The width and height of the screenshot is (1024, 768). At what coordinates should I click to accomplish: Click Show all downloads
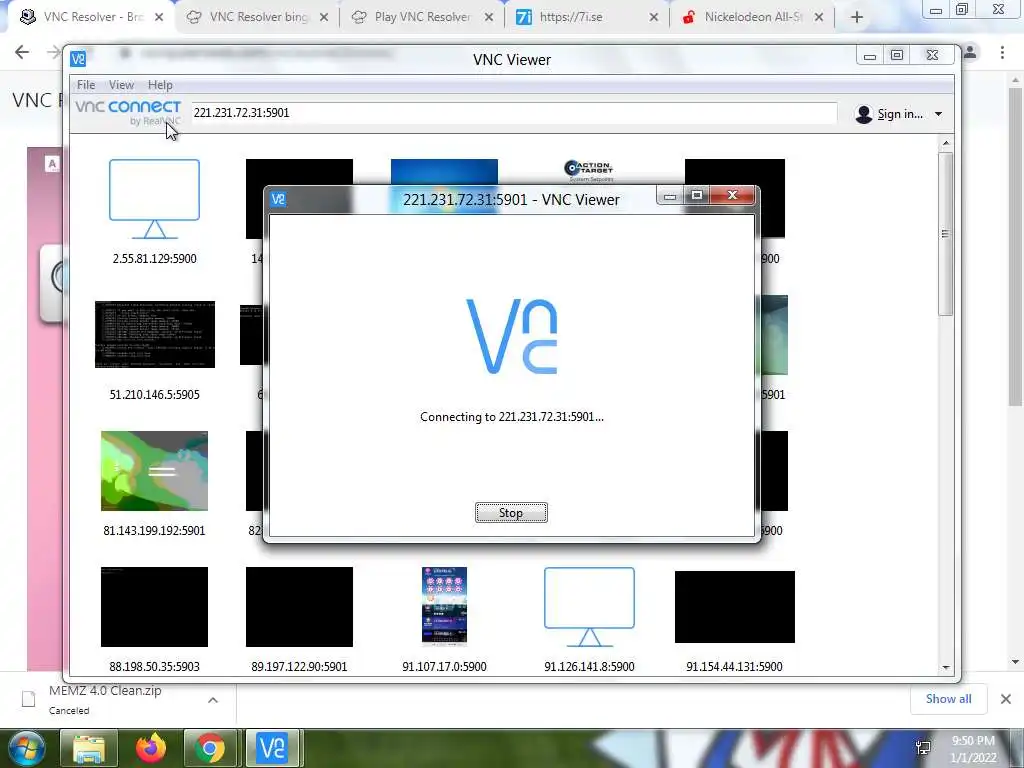point(948,699)
